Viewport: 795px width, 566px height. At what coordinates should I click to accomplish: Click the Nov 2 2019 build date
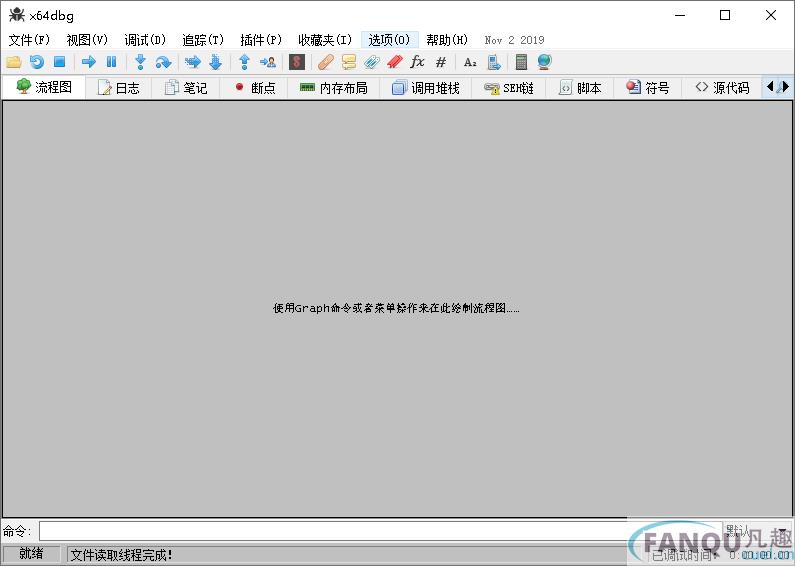point(514,40)
